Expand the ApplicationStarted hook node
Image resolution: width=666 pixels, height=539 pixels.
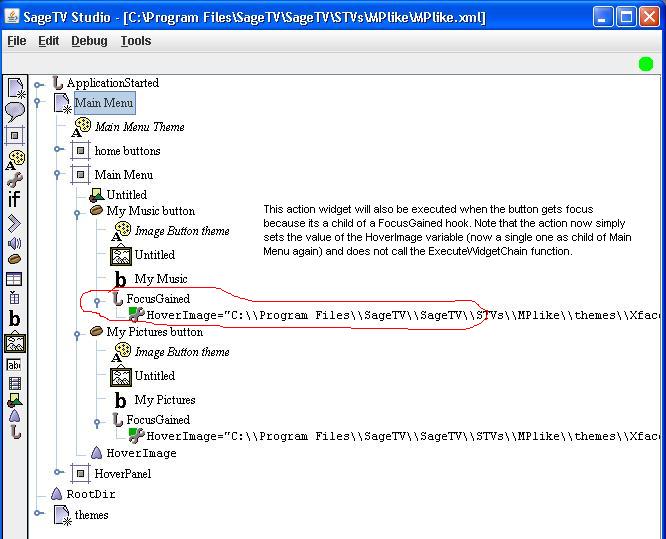click(39, 84)
